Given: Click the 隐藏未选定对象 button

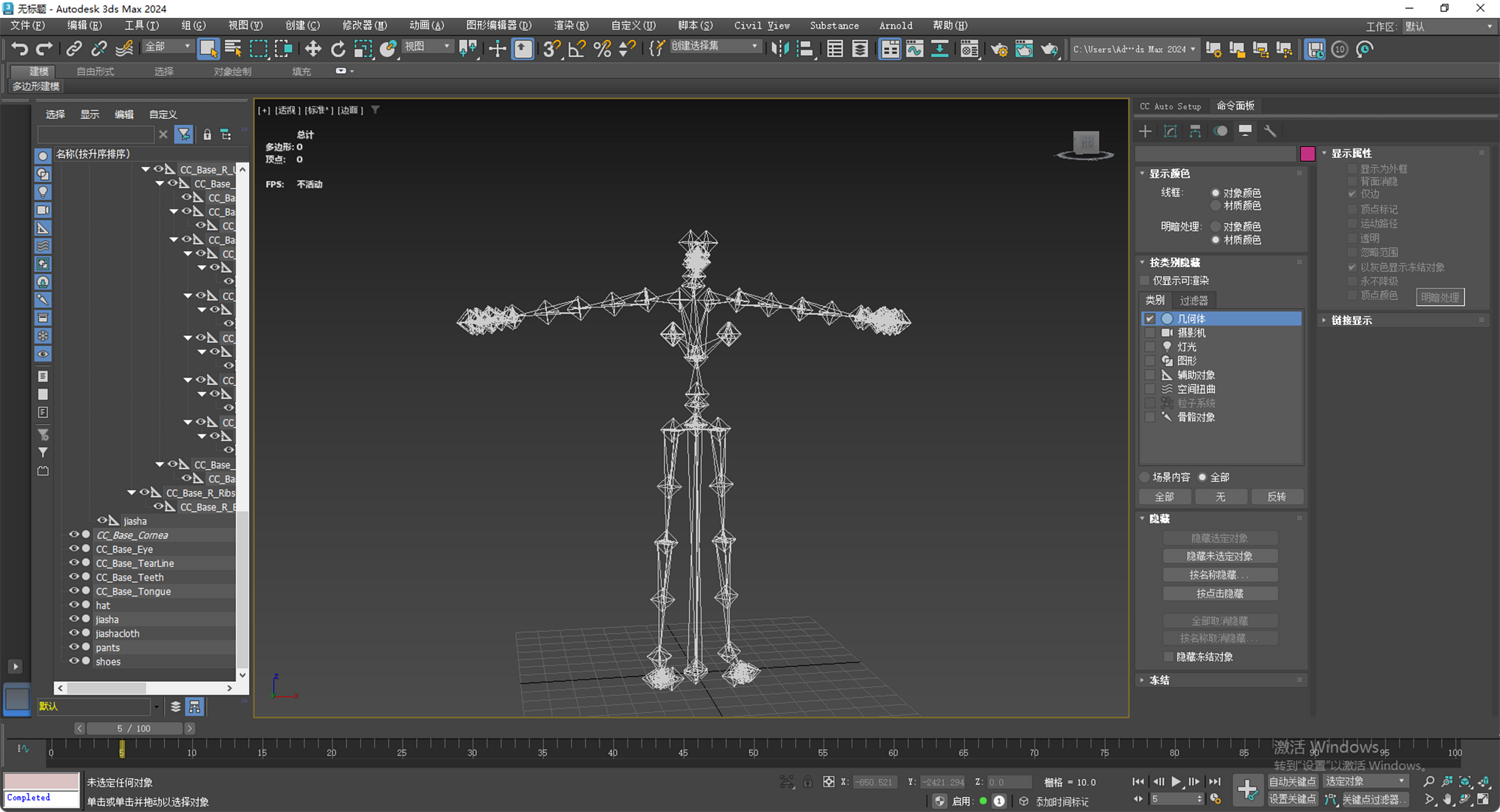Looking at the screenshot, I should (1220, 556).
